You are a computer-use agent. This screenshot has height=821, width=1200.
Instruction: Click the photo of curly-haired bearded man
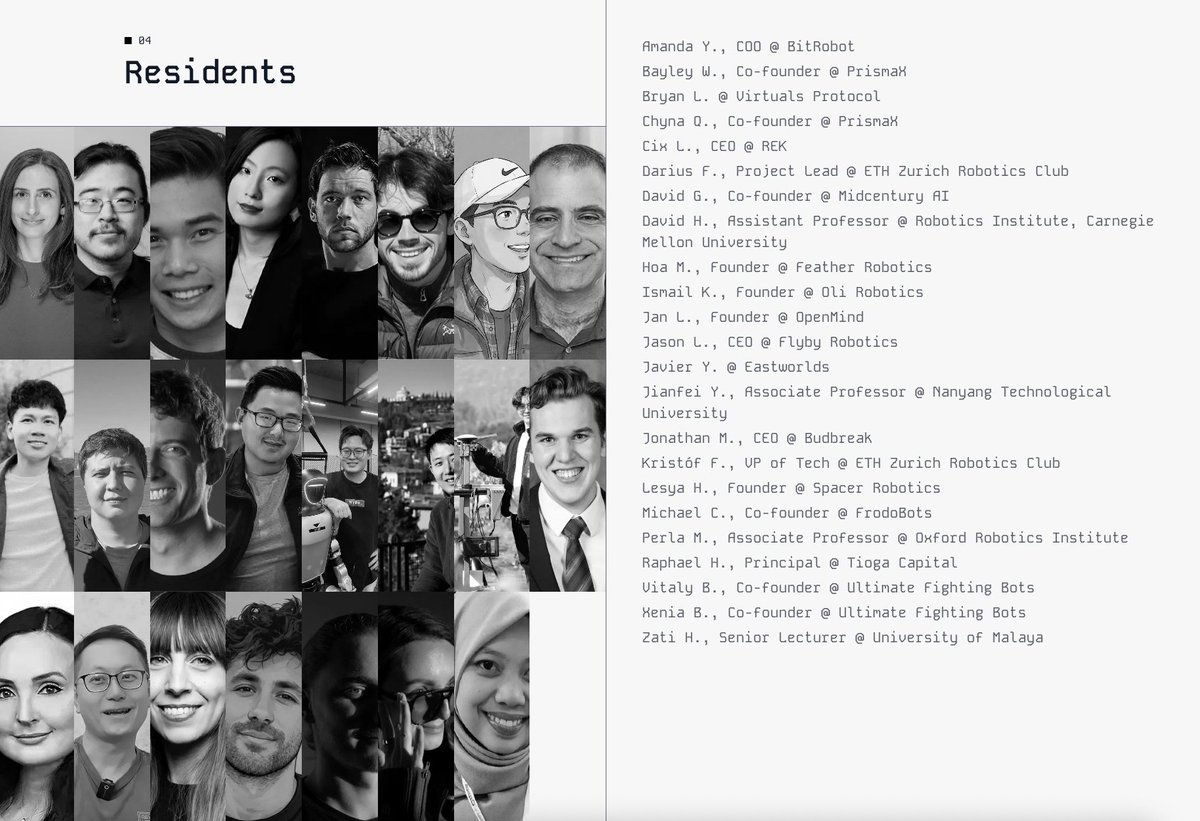coord(263,705)
